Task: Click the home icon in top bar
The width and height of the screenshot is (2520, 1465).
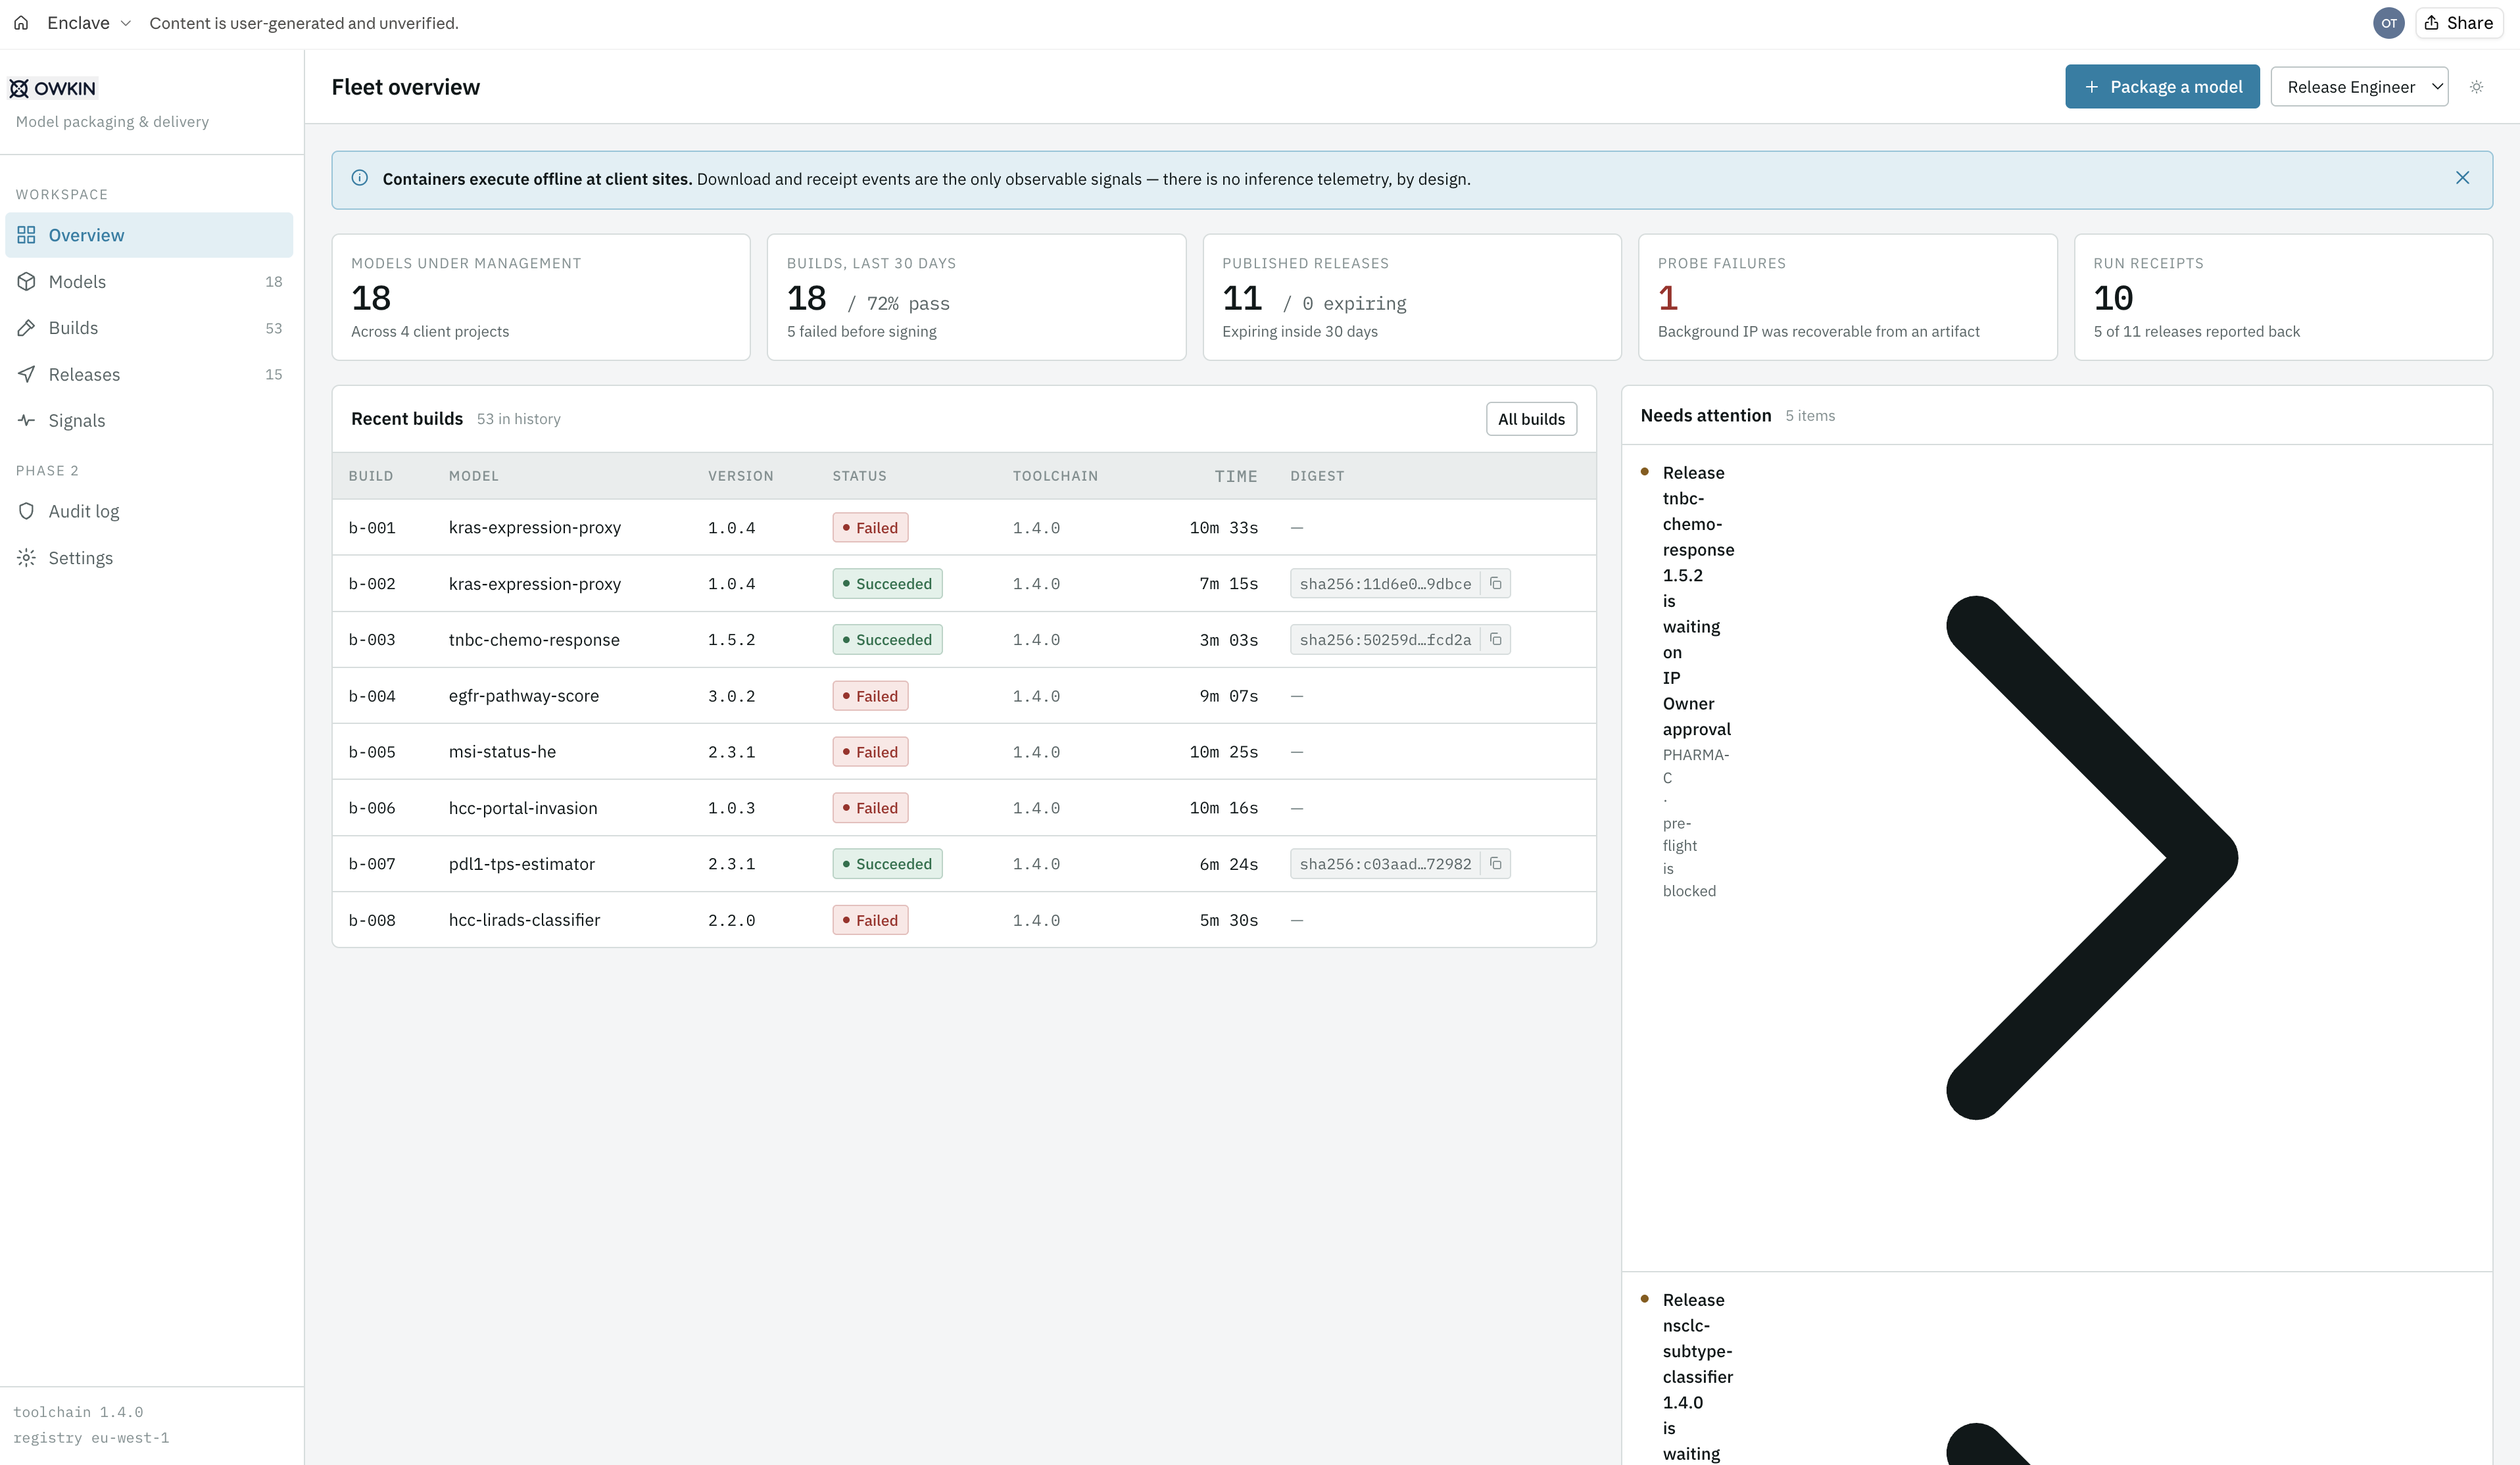Action: 21,23
